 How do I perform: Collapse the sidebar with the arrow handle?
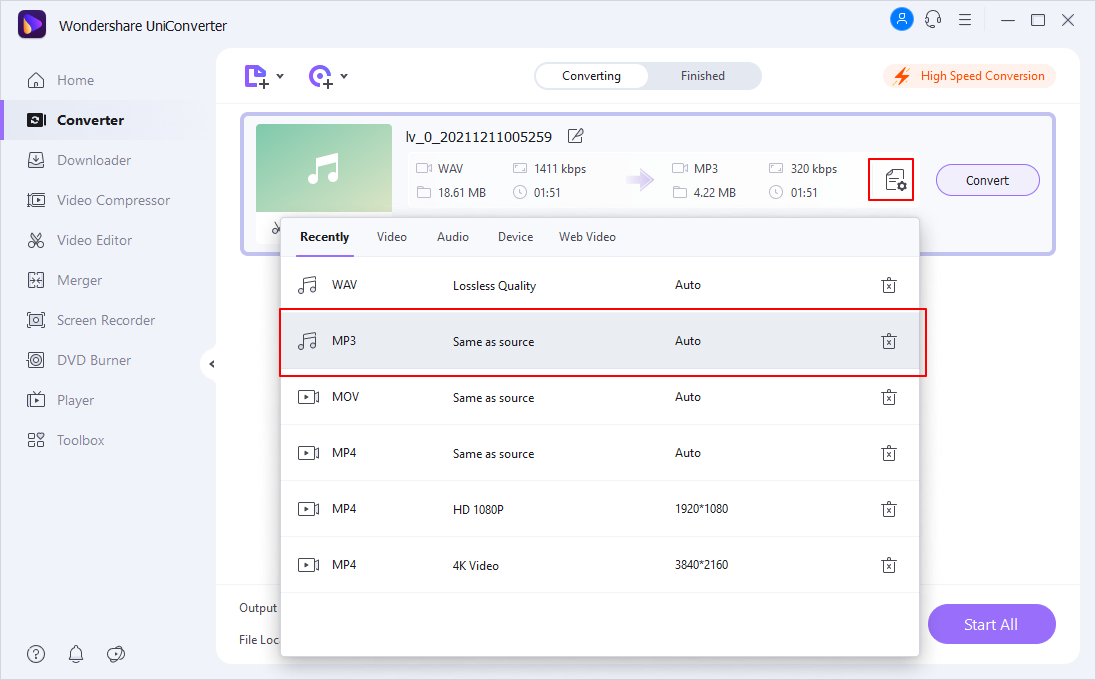coord(211,364)
